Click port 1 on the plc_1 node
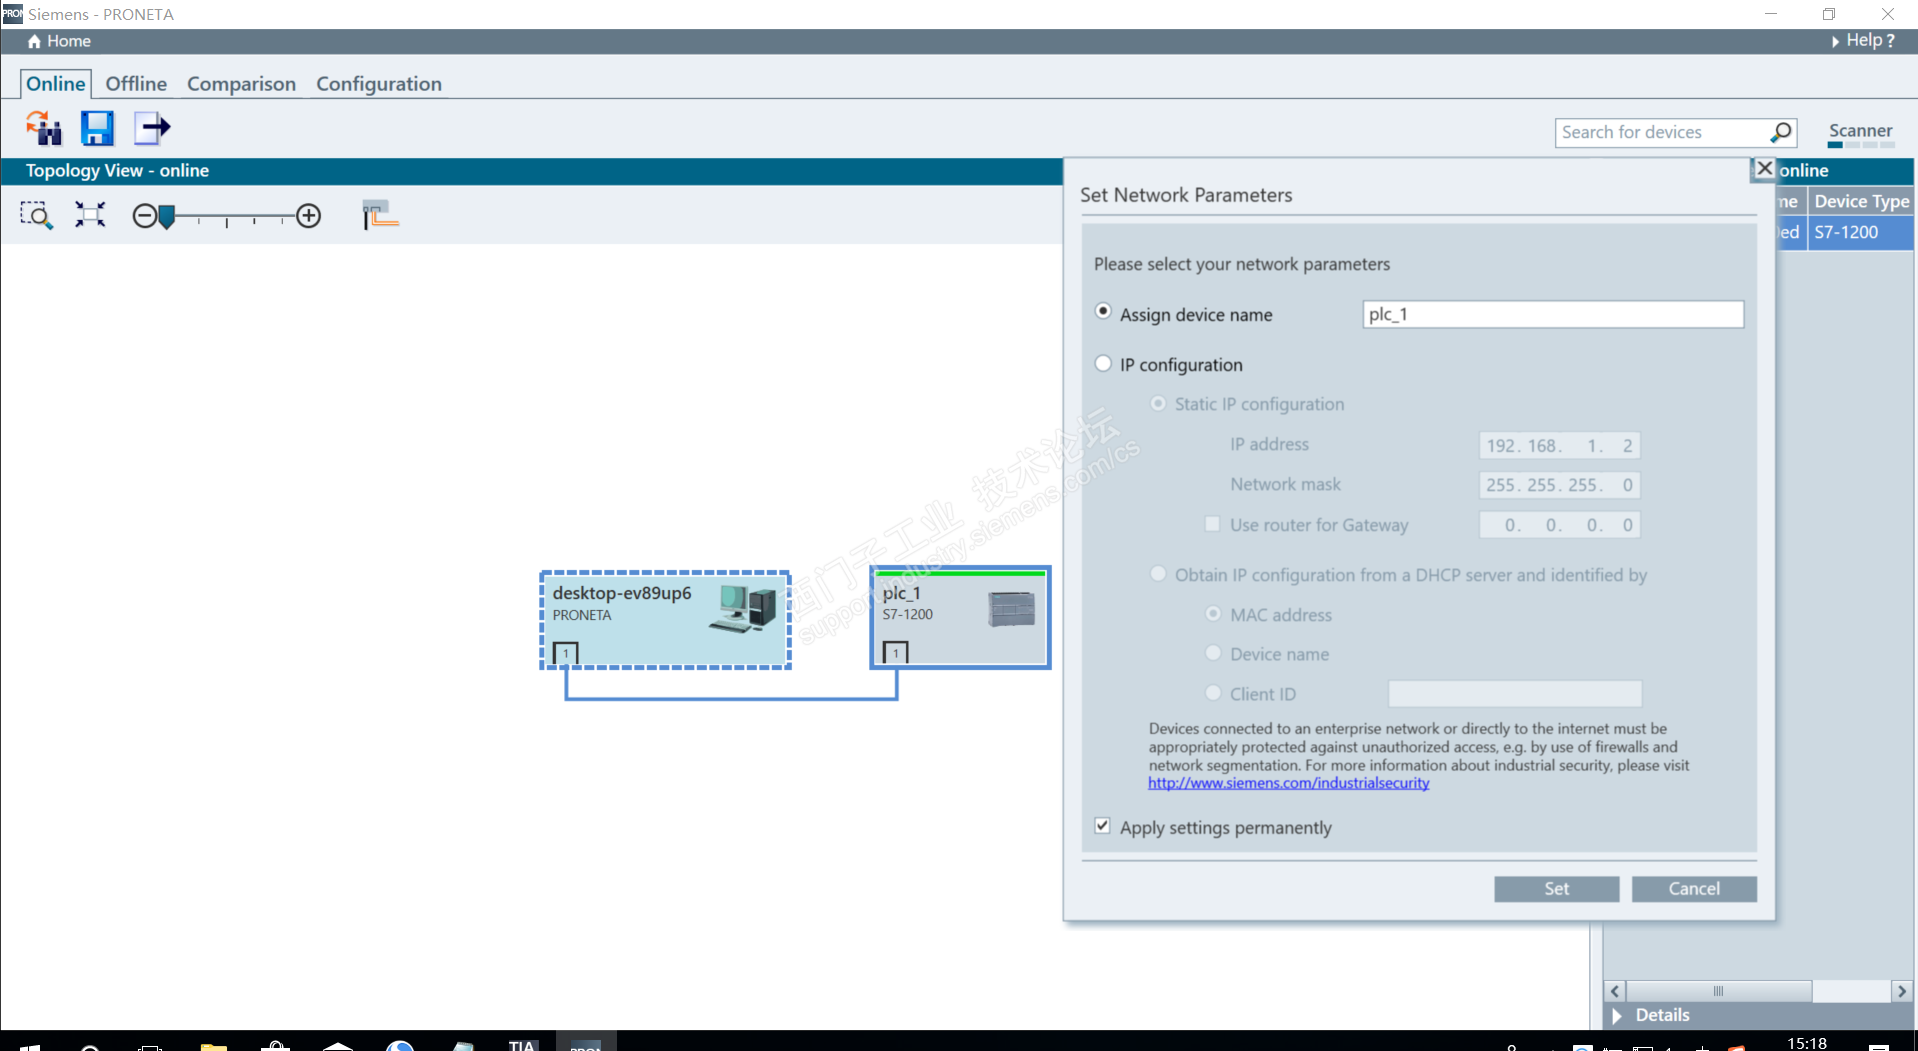This screenshot has width=1918, height=1051. 896,654
